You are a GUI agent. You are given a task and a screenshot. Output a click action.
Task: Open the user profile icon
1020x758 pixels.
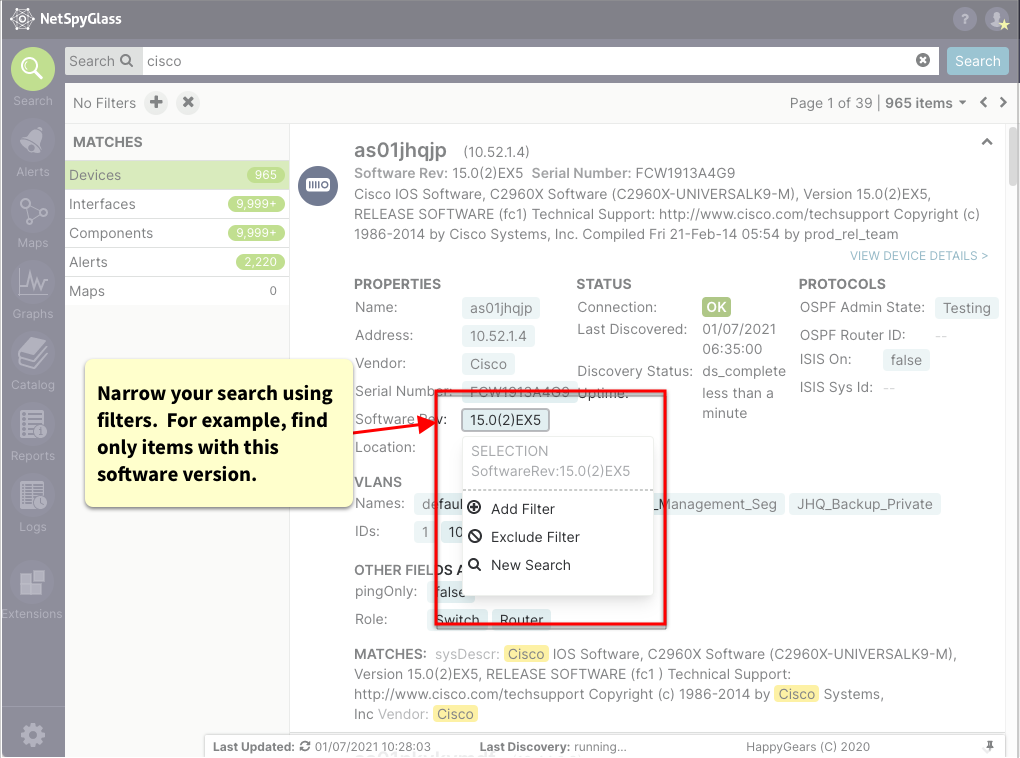coord(997,20)
